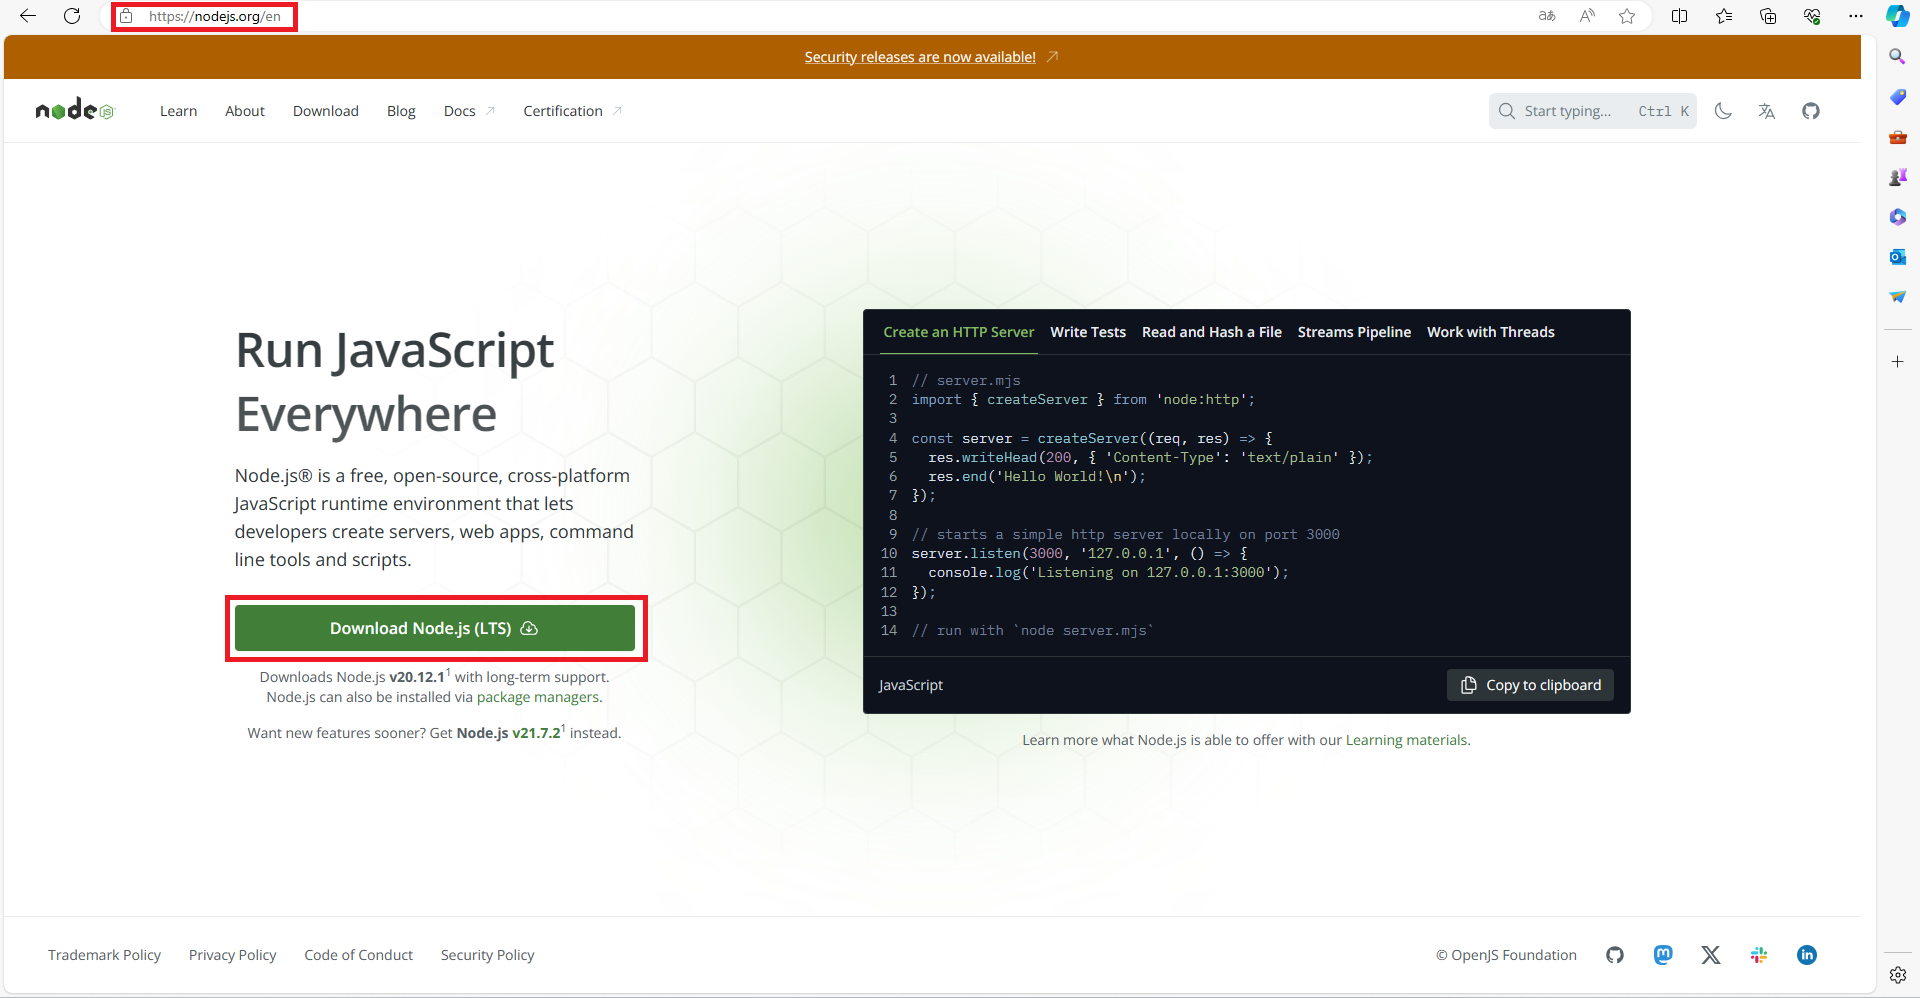Open the footer X (Twitter) icon
Image resolution: width=1920 pixels, height=998 pixels.
(1711, 955)
